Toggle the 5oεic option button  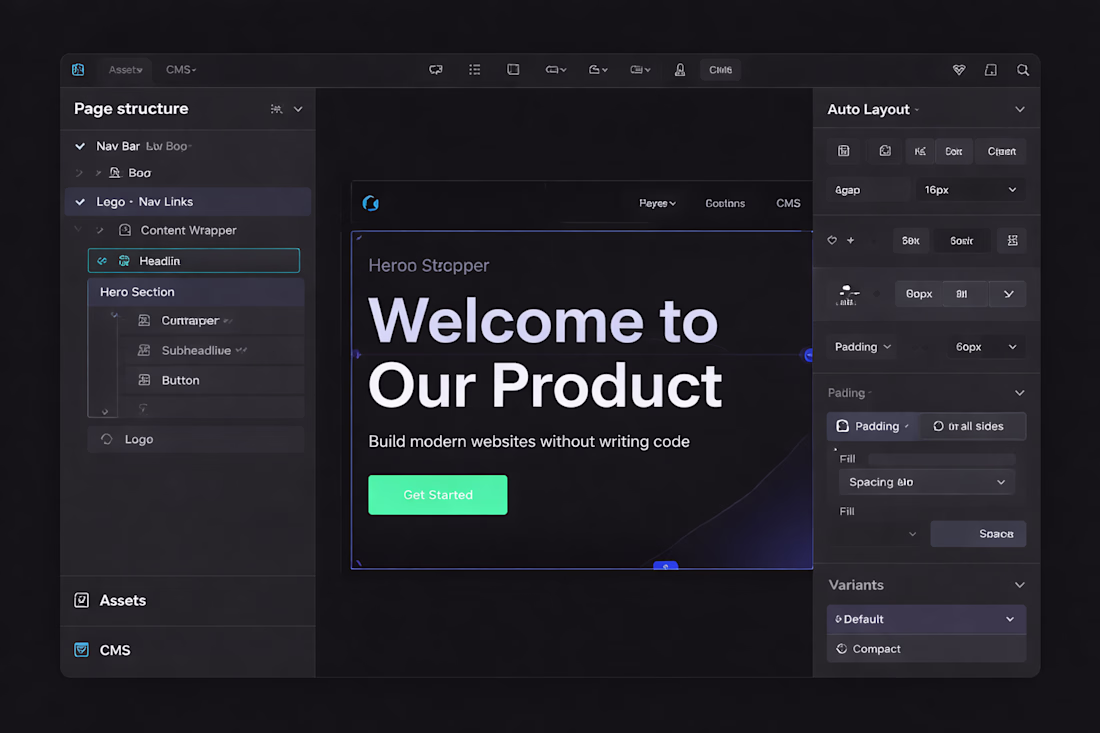(x=962, y=241)
